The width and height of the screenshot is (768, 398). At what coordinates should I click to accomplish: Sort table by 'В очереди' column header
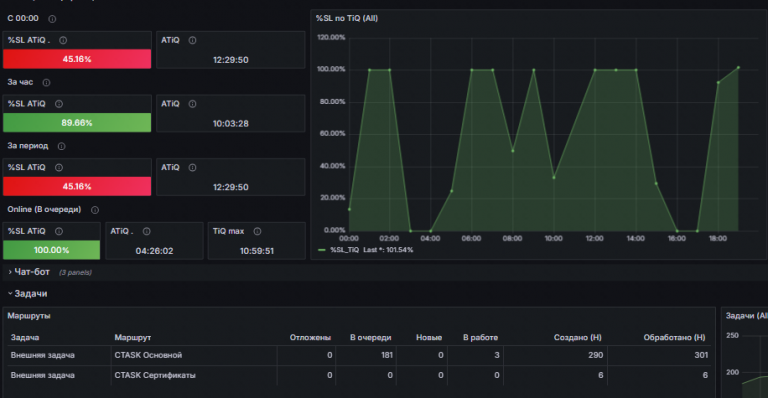(370, 338)
